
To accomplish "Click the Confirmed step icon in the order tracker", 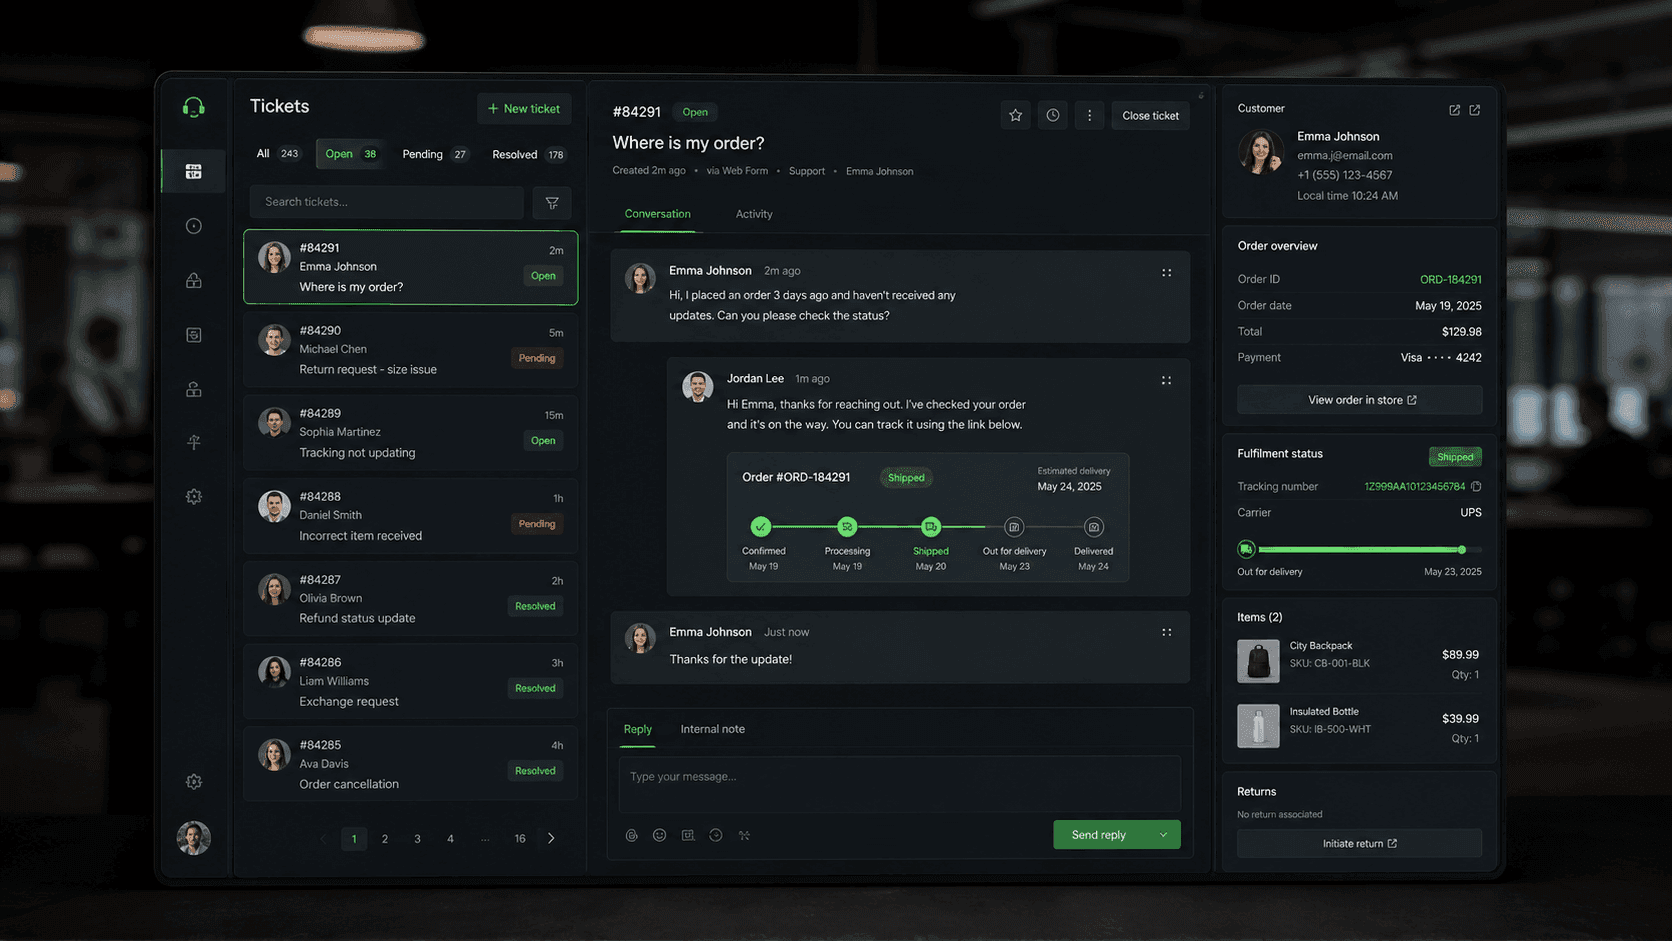I will point(761,526).
